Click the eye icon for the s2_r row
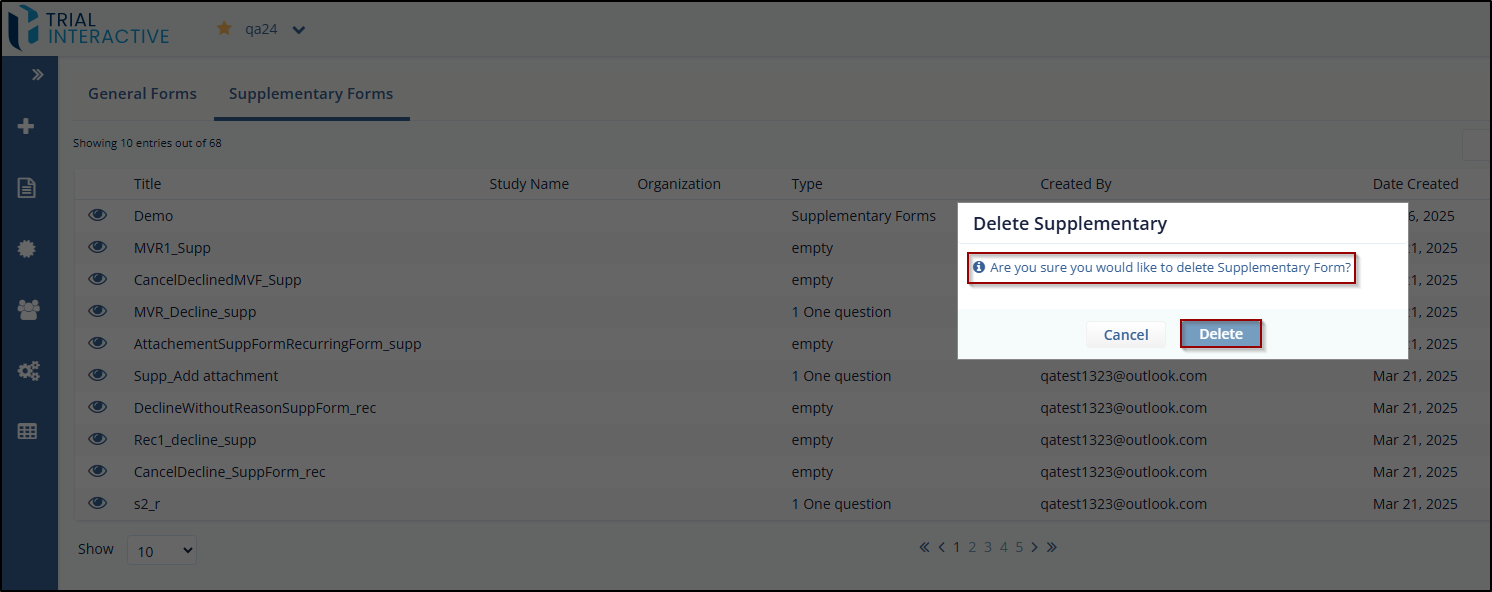Image resolution: width=1492 pixels, height=592 pixels. coord(97,503)
